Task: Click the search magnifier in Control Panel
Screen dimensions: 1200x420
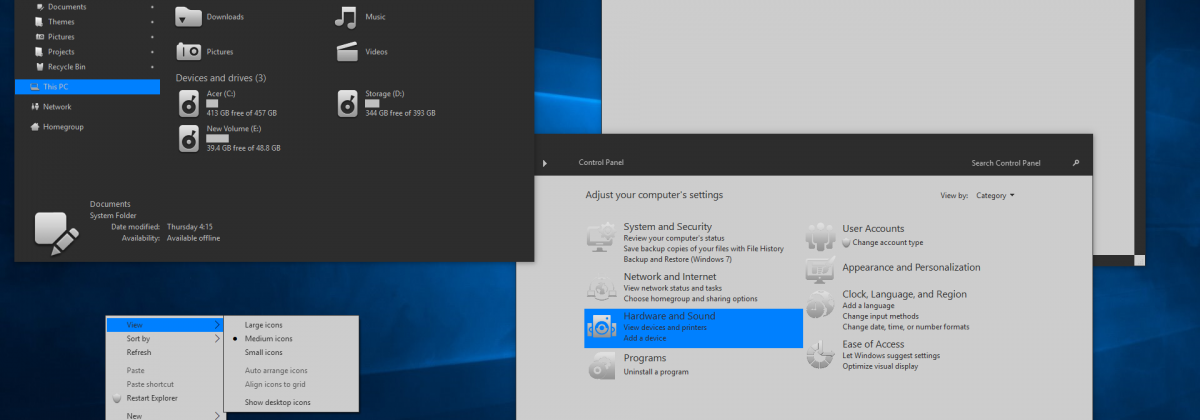Action: tap(1076, 162)
